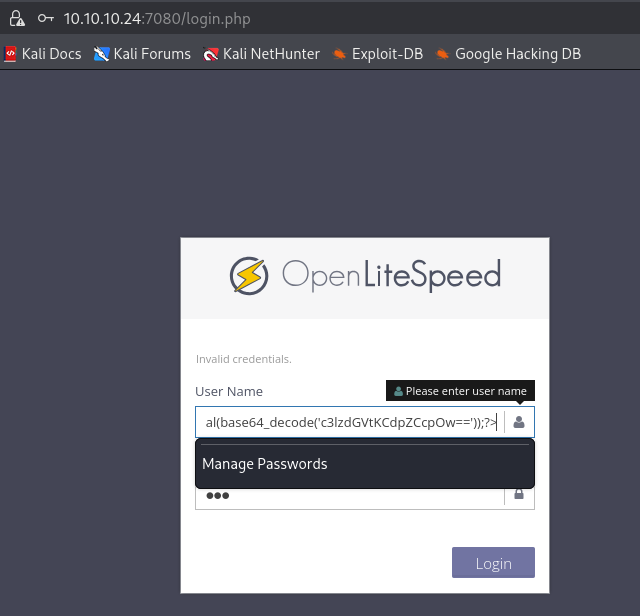Click the User Name label

coord(229,391)
